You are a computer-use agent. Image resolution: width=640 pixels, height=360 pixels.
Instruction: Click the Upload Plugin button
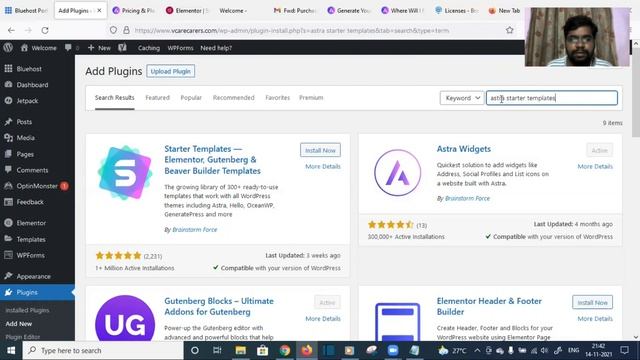pos(171,71)
